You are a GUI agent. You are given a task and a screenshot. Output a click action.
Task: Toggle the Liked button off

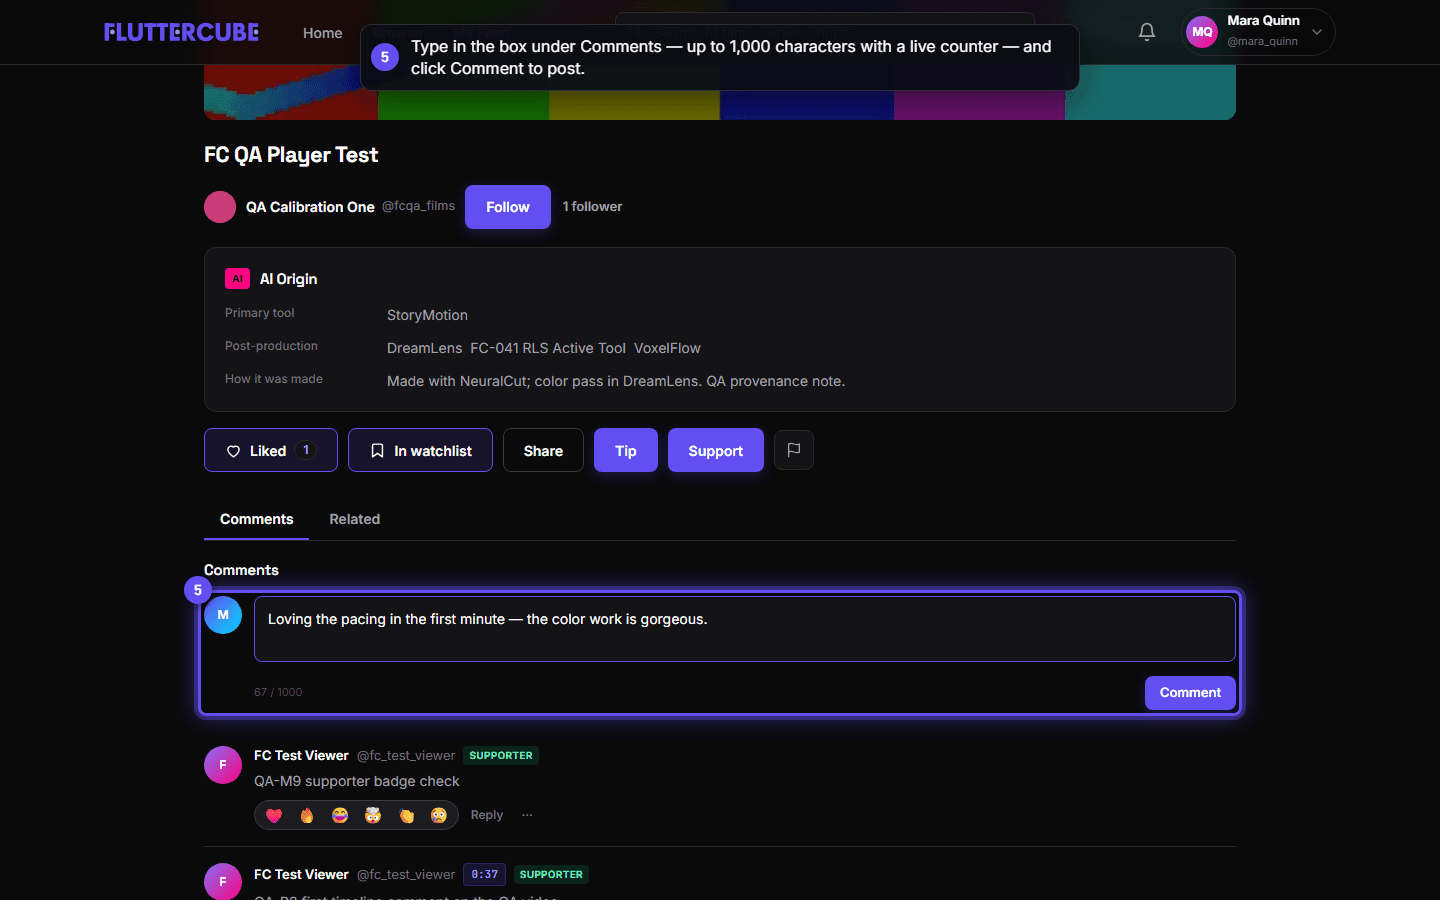coord(271,450)
